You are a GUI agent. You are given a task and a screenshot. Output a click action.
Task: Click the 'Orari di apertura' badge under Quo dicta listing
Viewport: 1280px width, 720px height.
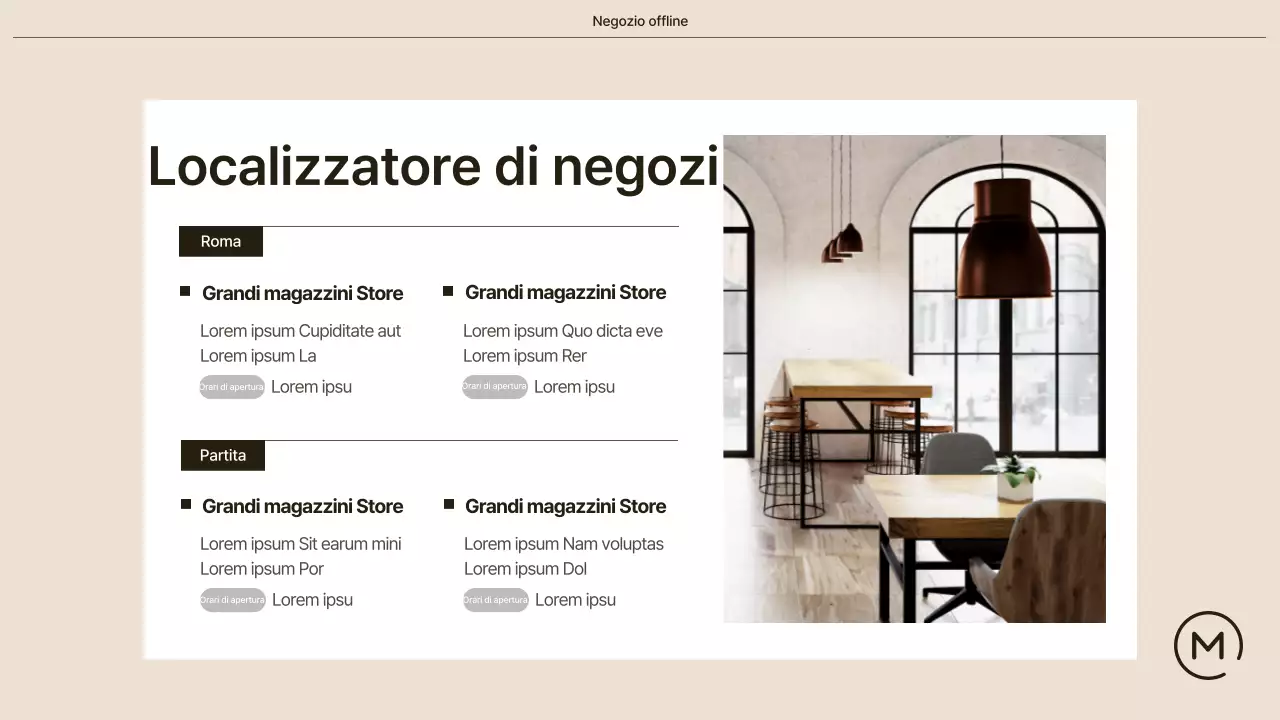[494, 387]
